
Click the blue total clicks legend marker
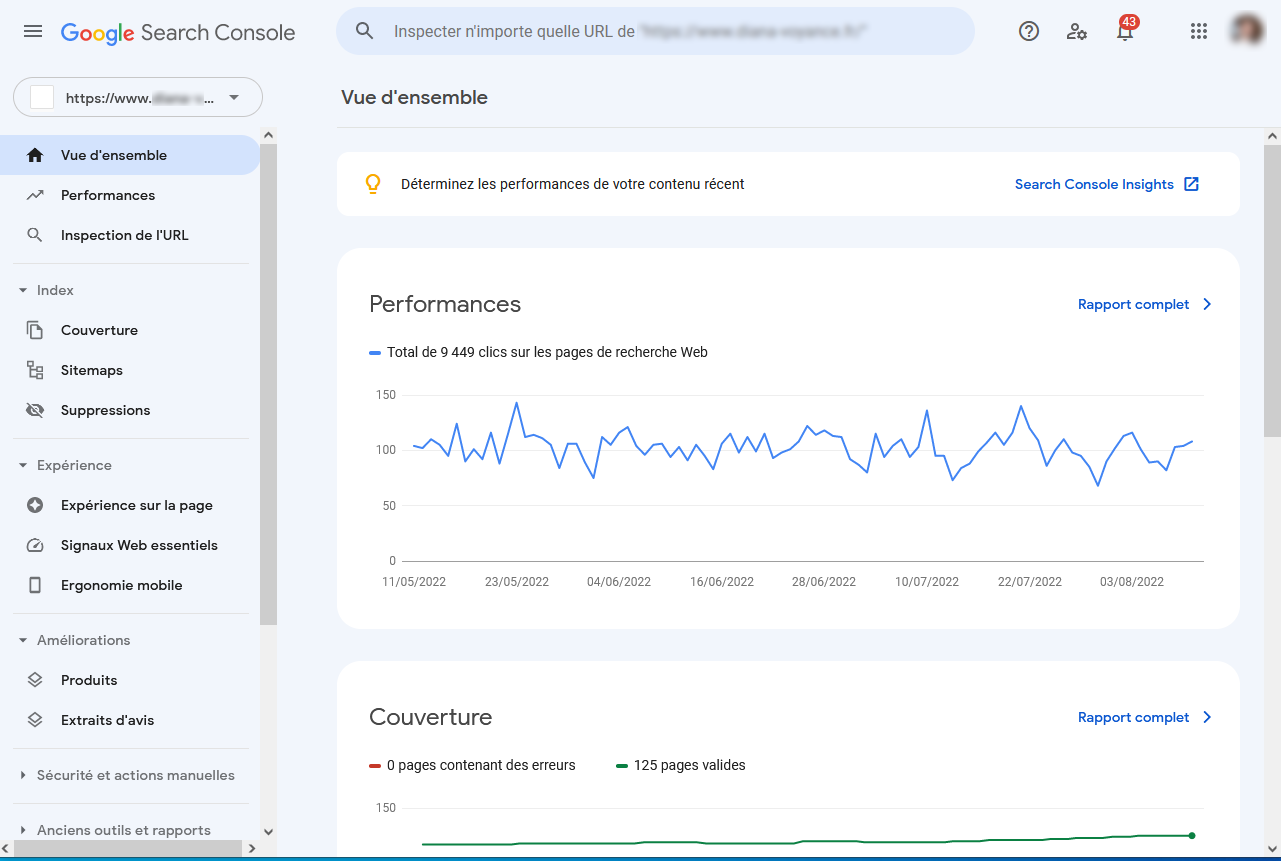point(375,352)
